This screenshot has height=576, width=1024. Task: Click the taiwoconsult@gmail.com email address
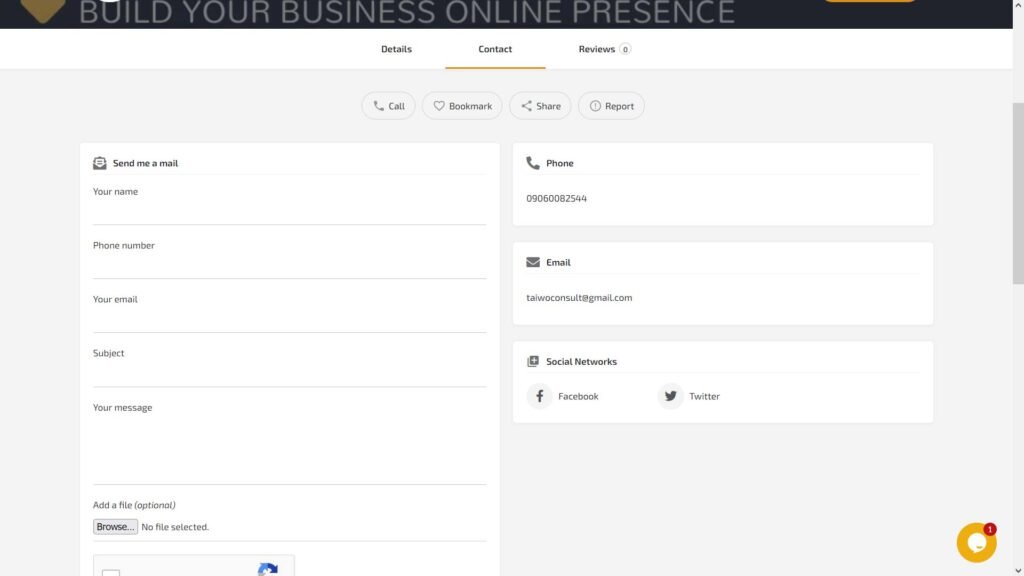pyautogui.click(x=578, y=297)
